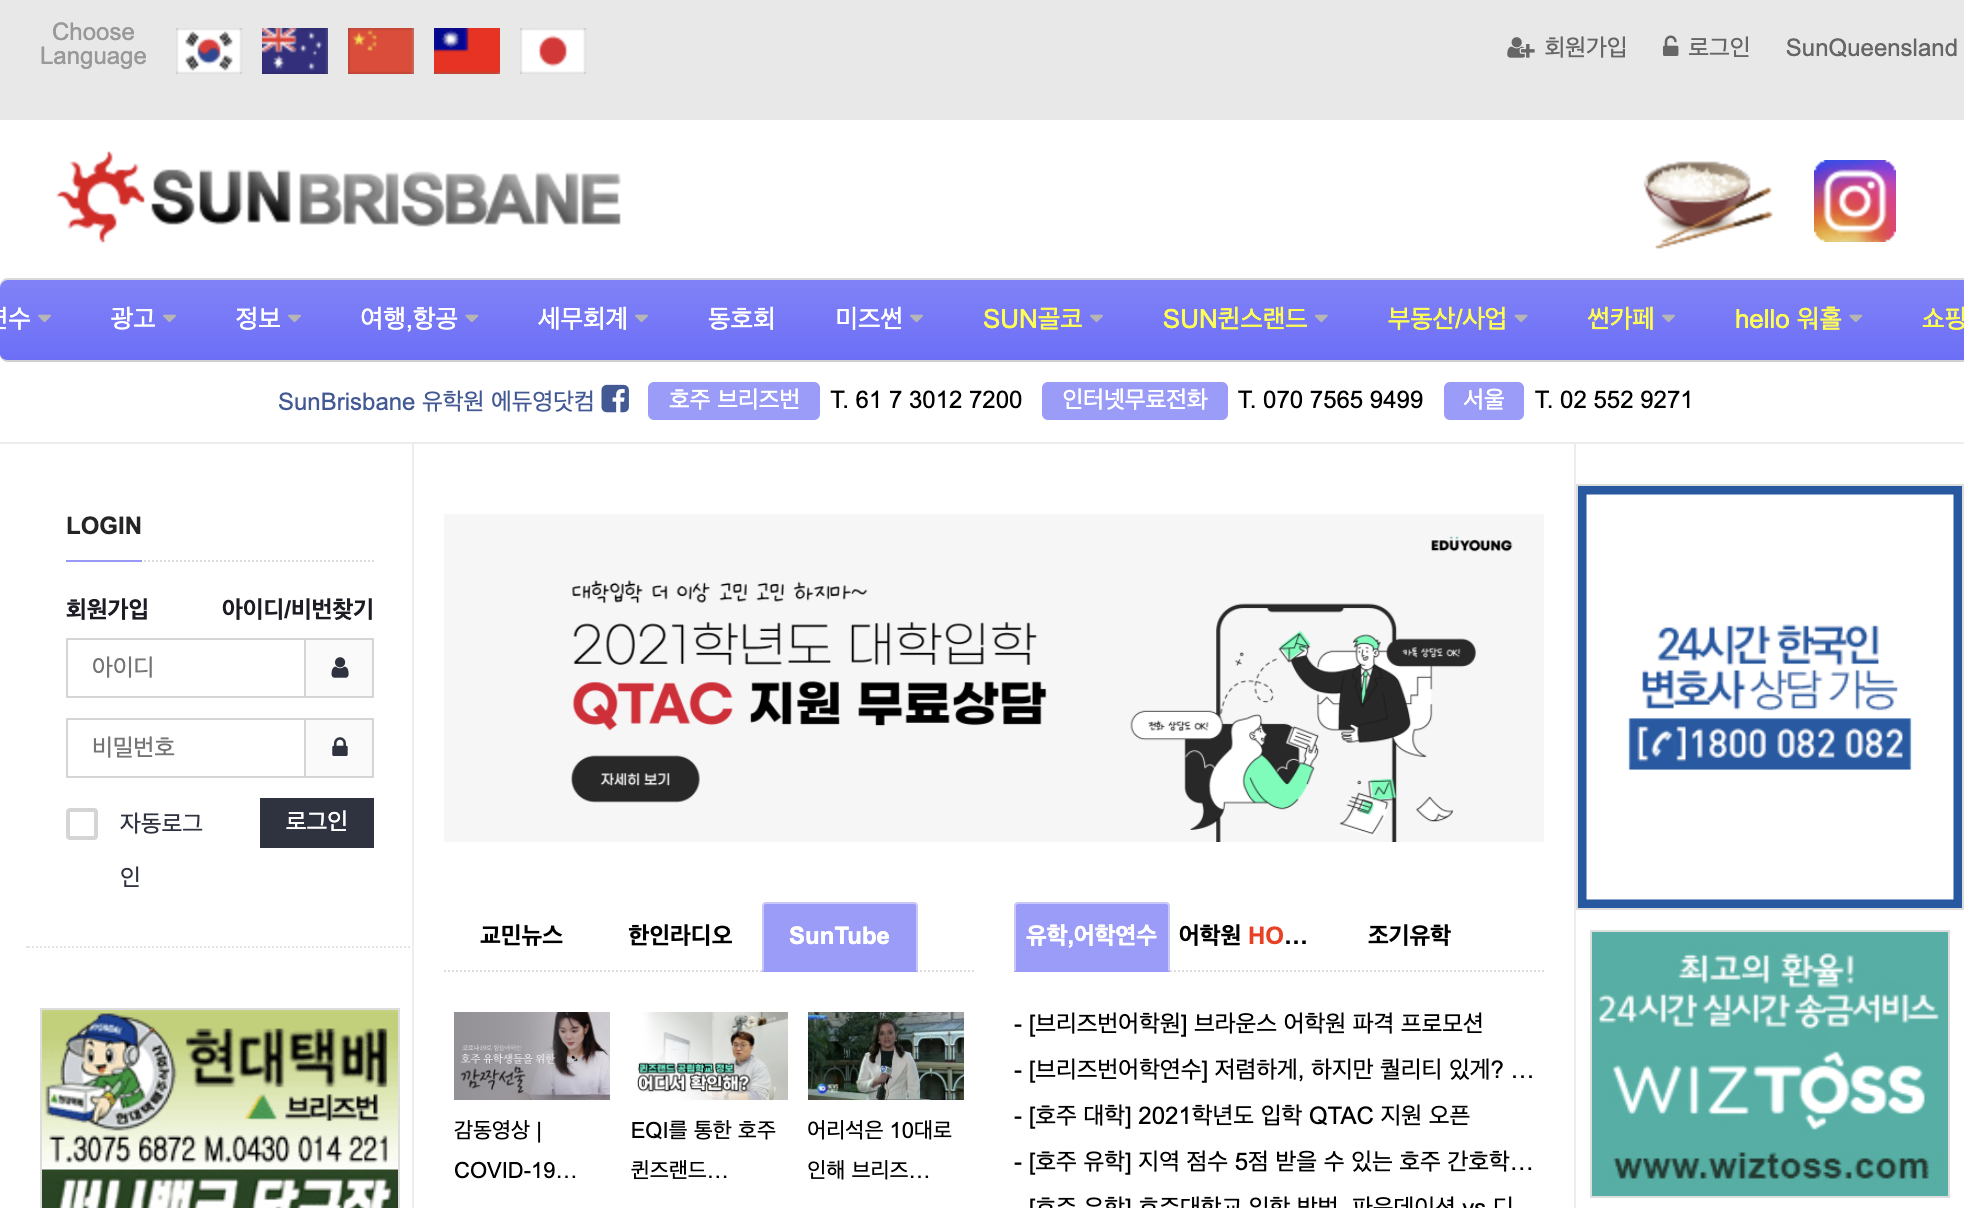Select the Korean flag language icon
This screenshot has height=1208, width=1964.
[209, 50]
